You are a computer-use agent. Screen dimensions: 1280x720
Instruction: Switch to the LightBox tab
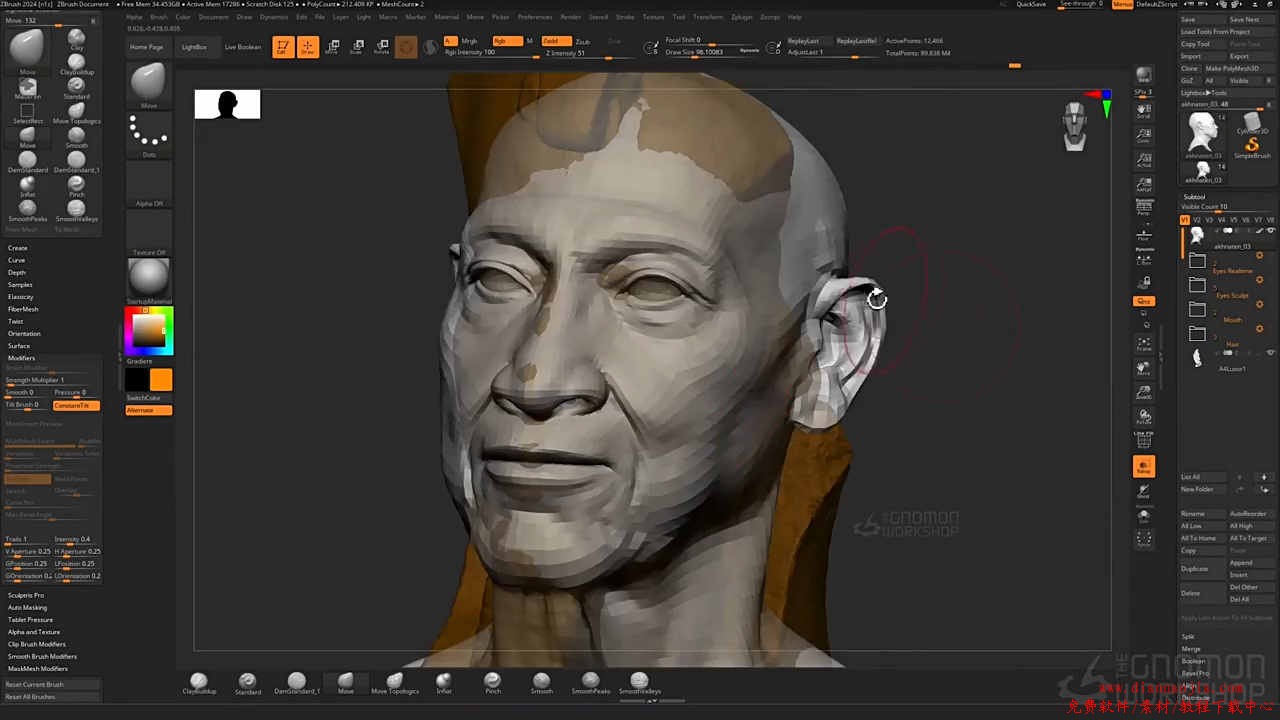[194, 47]
